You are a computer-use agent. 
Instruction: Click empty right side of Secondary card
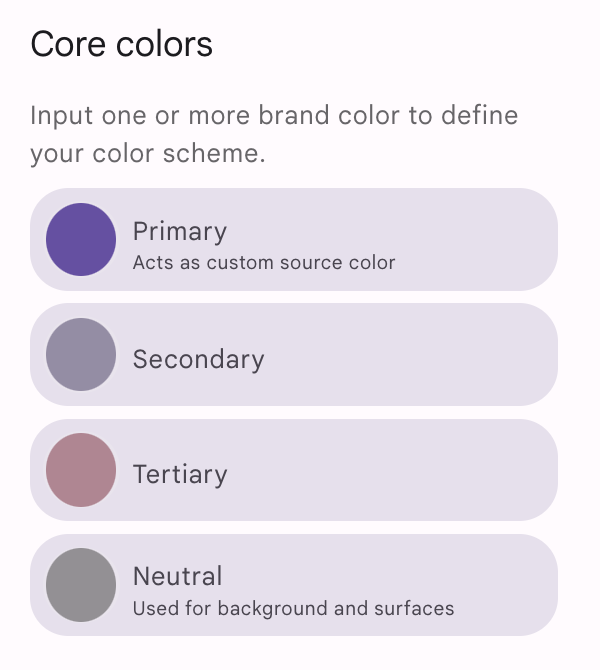[x=460, y=354]
